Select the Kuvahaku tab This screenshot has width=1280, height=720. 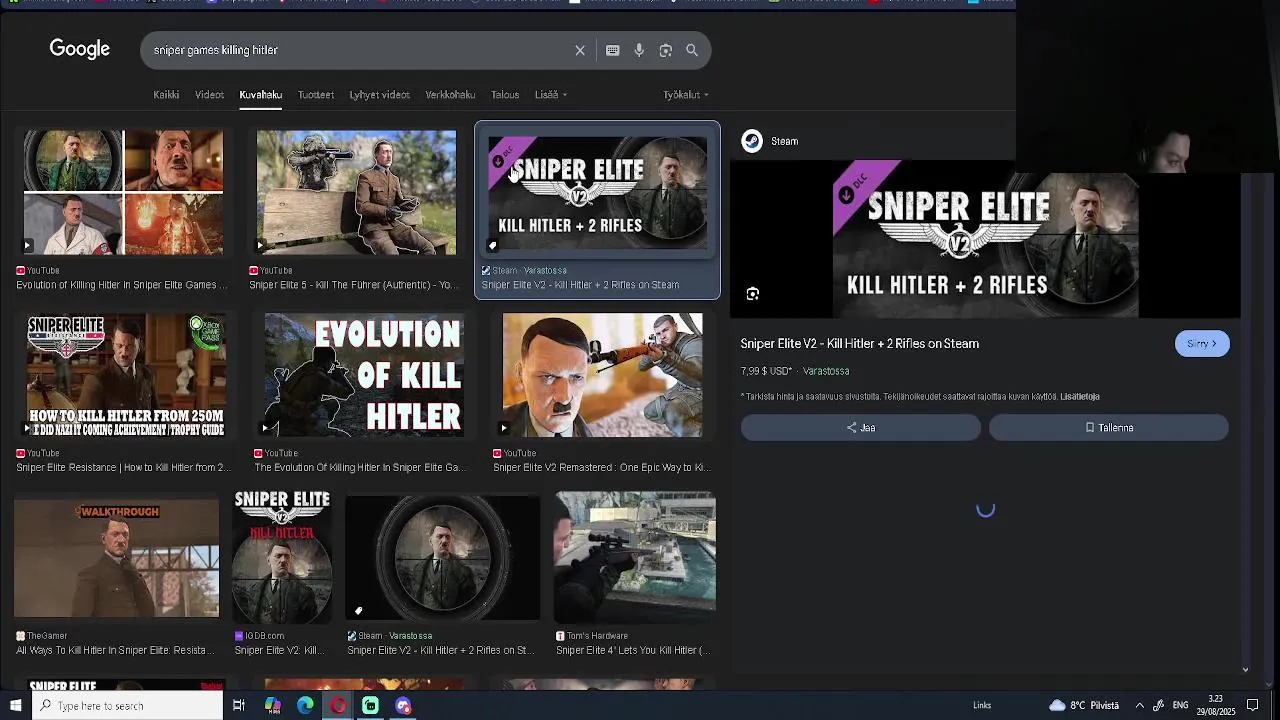(x=260, y=95)
